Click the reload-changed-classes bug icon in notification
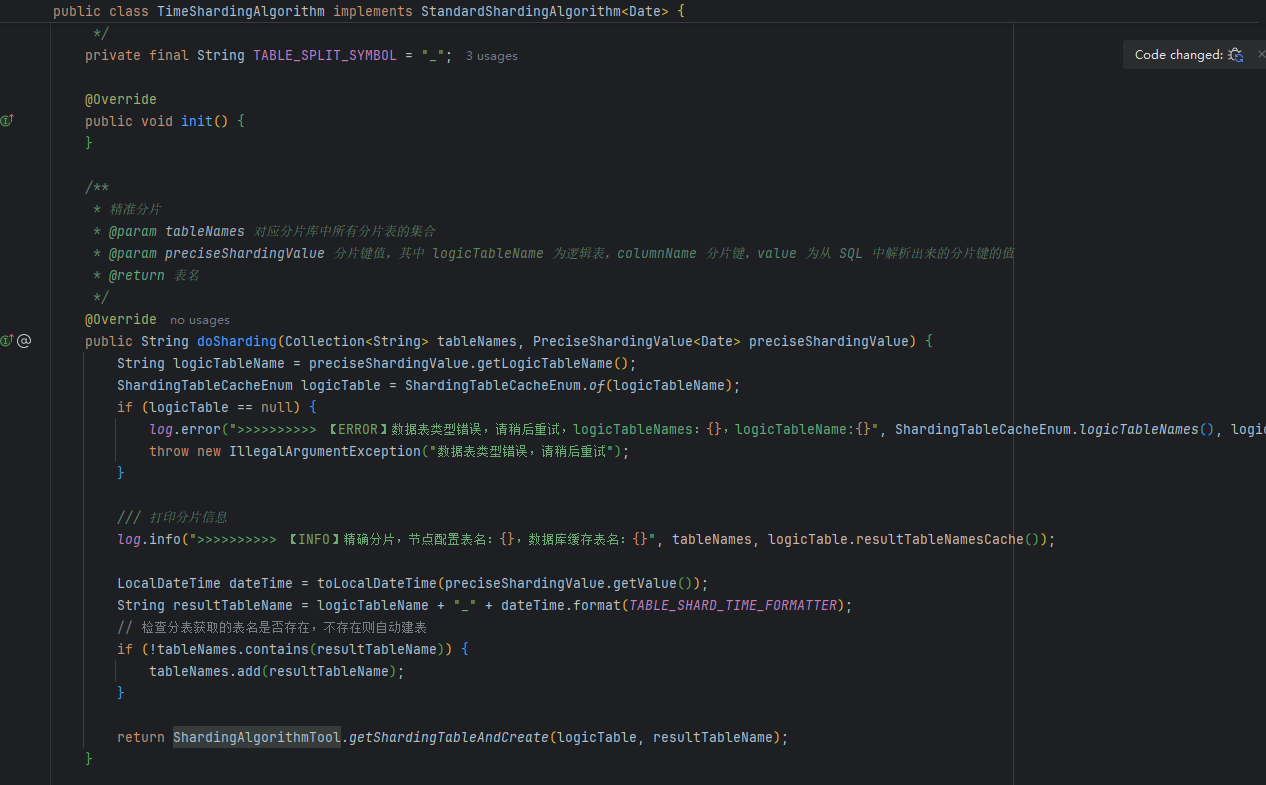Image resolution: width=1266 pixels, height=785 pixels. 1236,55
